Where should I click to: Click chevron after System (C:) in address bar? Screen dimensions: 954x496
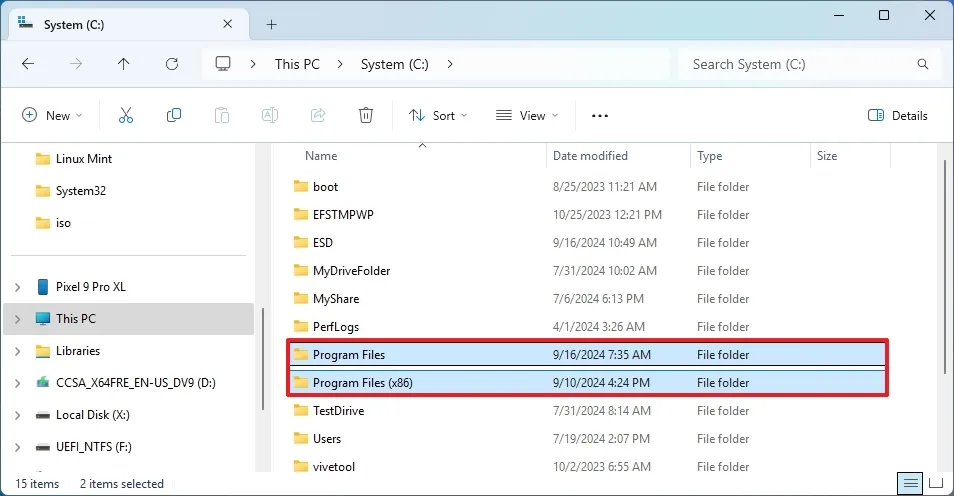(x=450, y=64)
